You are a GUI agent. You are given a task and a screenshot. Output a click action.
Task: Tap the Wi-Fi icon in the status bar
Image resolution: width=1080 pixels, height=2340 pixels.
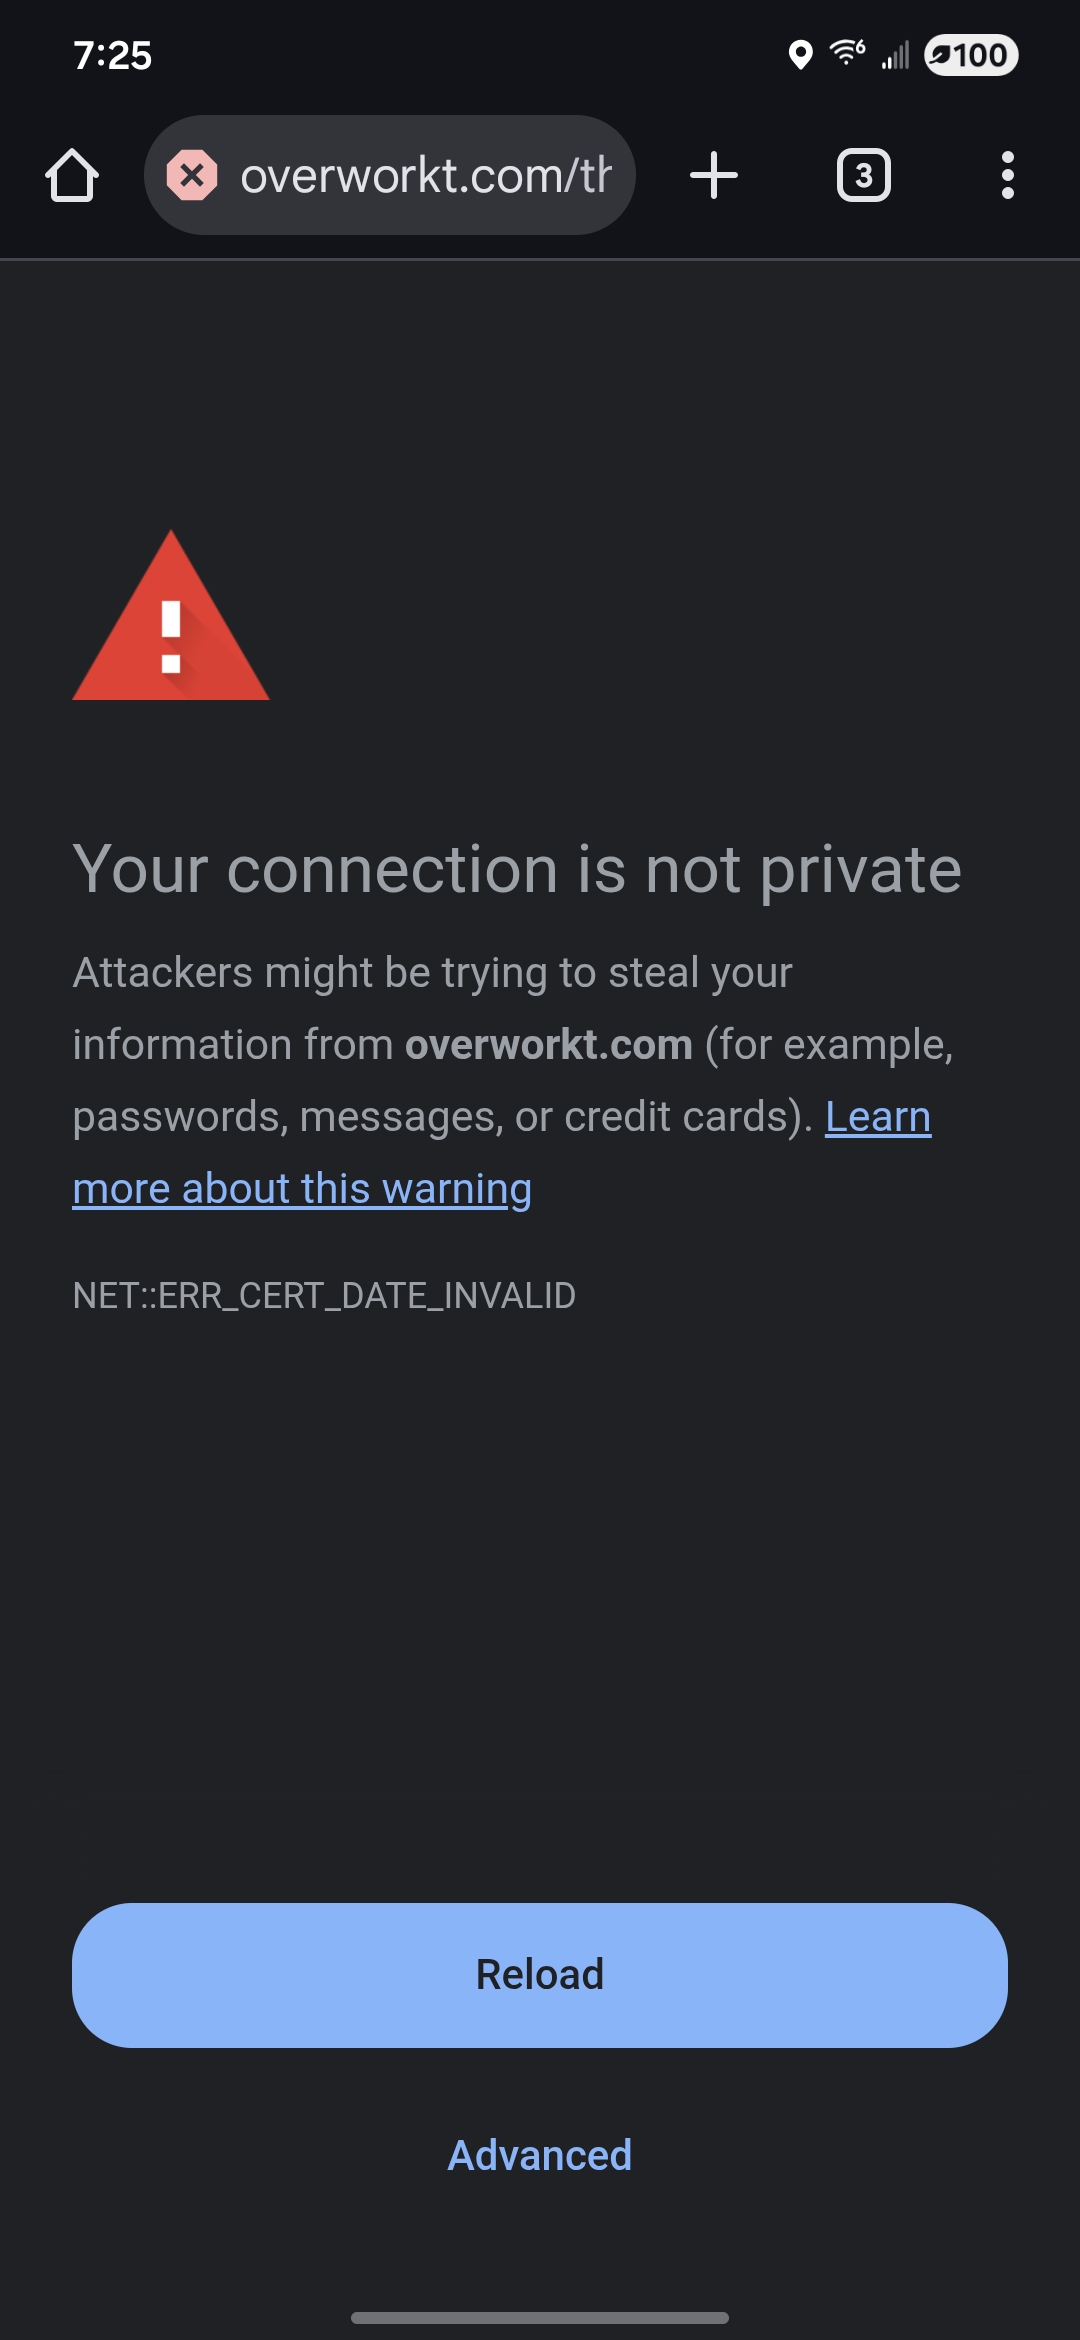point(847,53)
